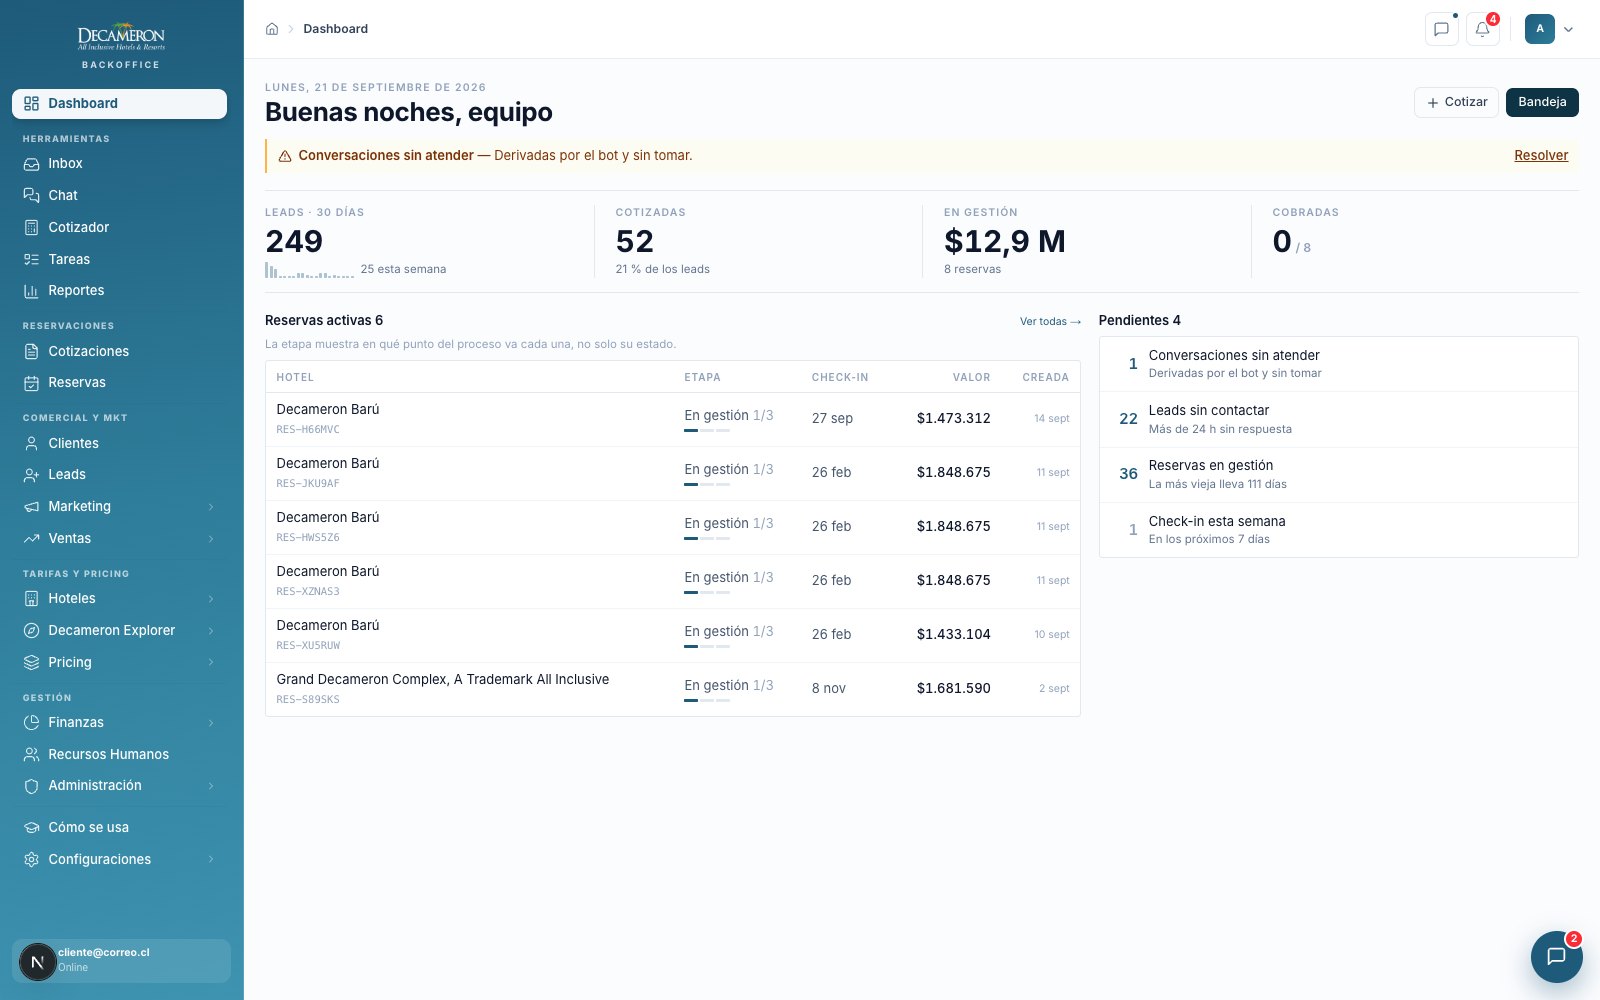Click the Bandeja button
This screenshot has height=1000, width=1600.
(x=1542, y=102)
